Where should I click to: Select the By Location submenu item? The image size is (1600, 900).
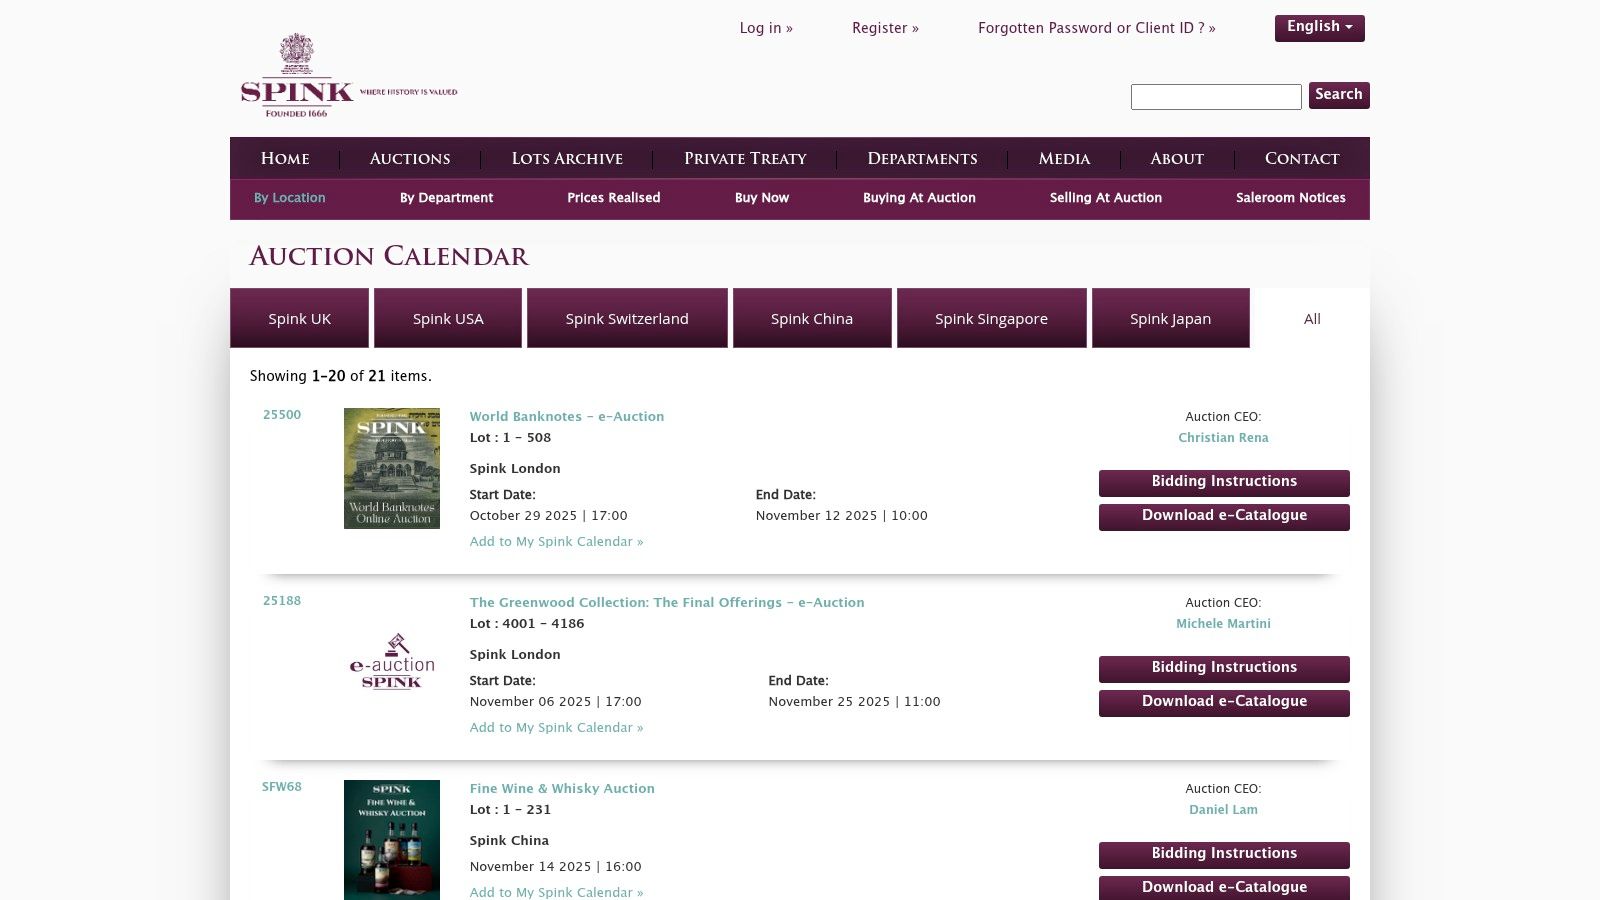(x=290, y=198)
